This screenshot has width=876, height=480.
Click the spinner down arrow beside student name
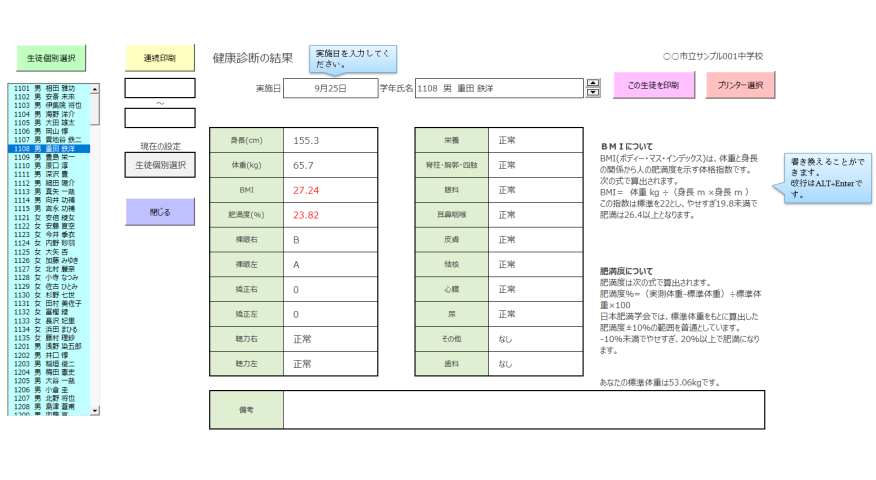click(x=592, y=93)
